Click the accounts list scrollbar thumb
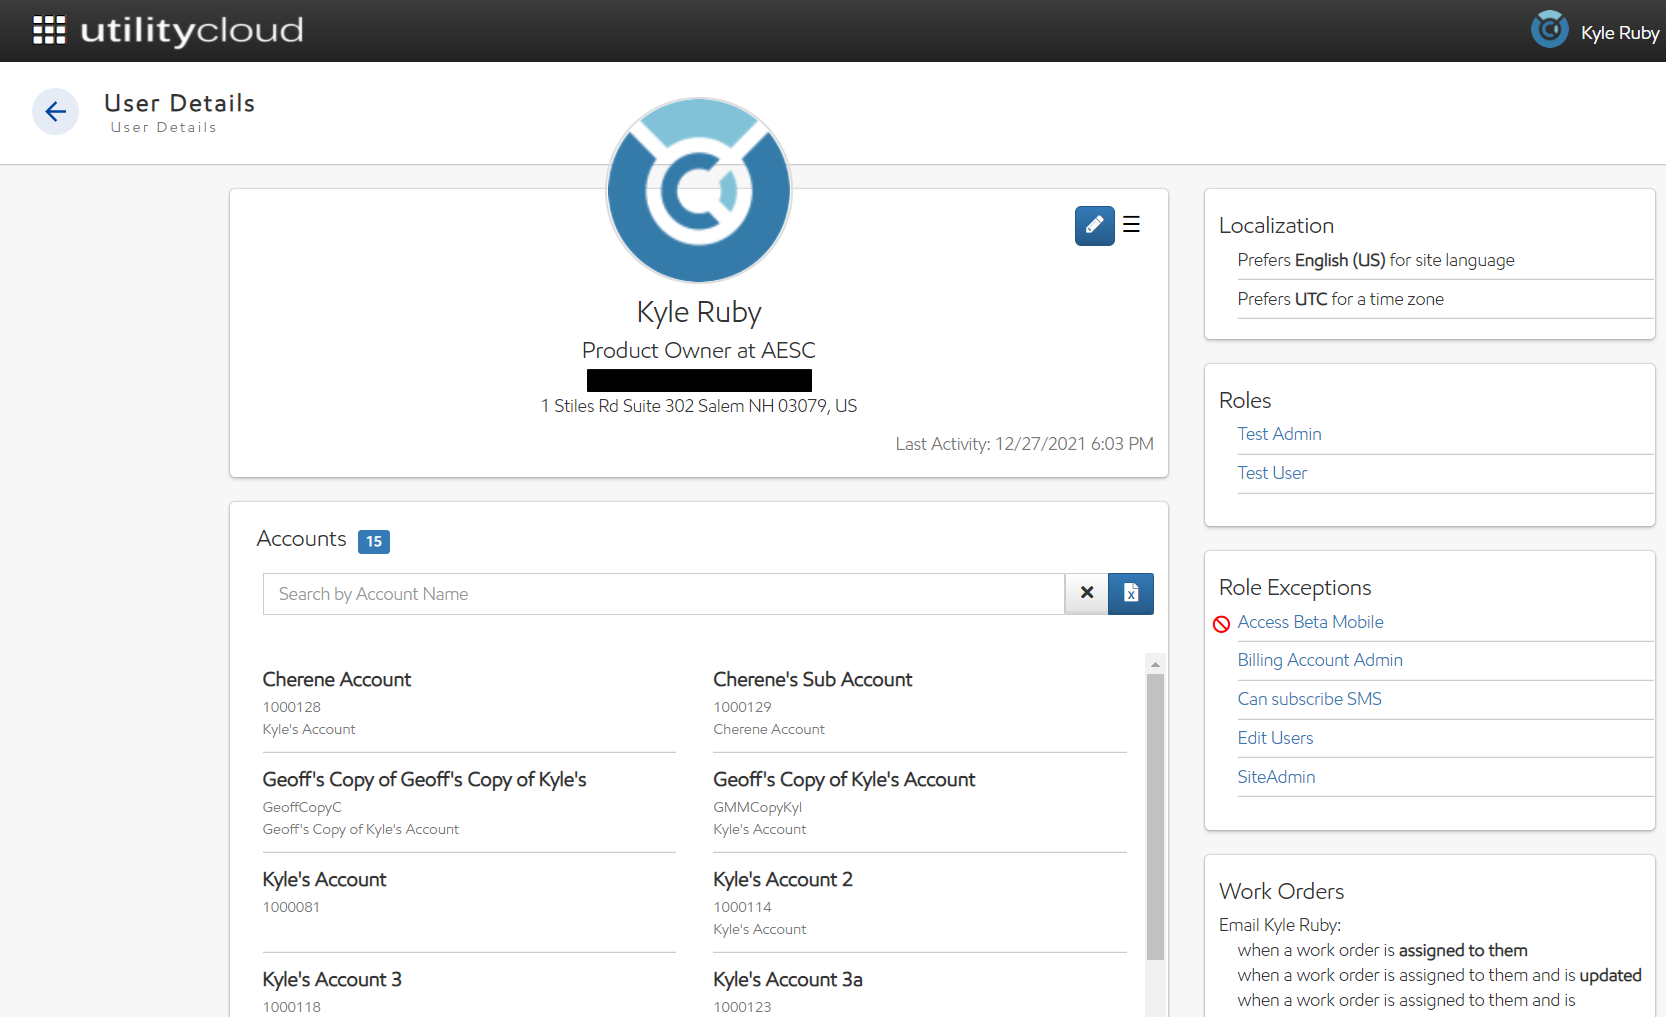Screen dimensions: 1666x1017 coord(1155,815)
